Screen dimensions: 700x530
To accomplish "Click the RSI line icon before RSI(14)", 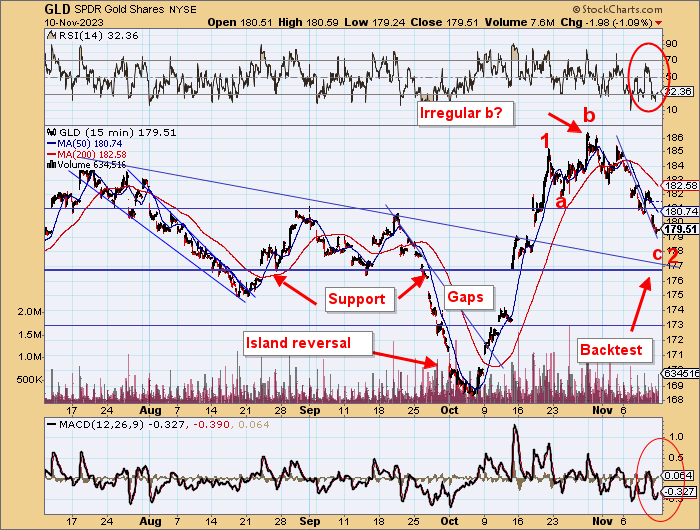I will click(51, 35).
